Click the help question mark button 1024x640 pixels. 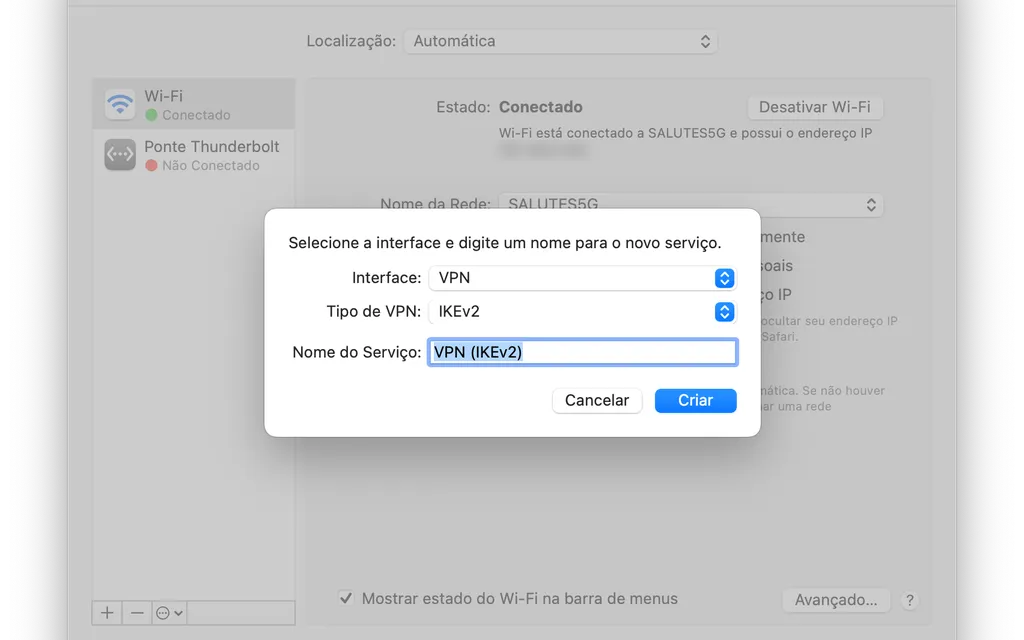[x=910, y=600]
